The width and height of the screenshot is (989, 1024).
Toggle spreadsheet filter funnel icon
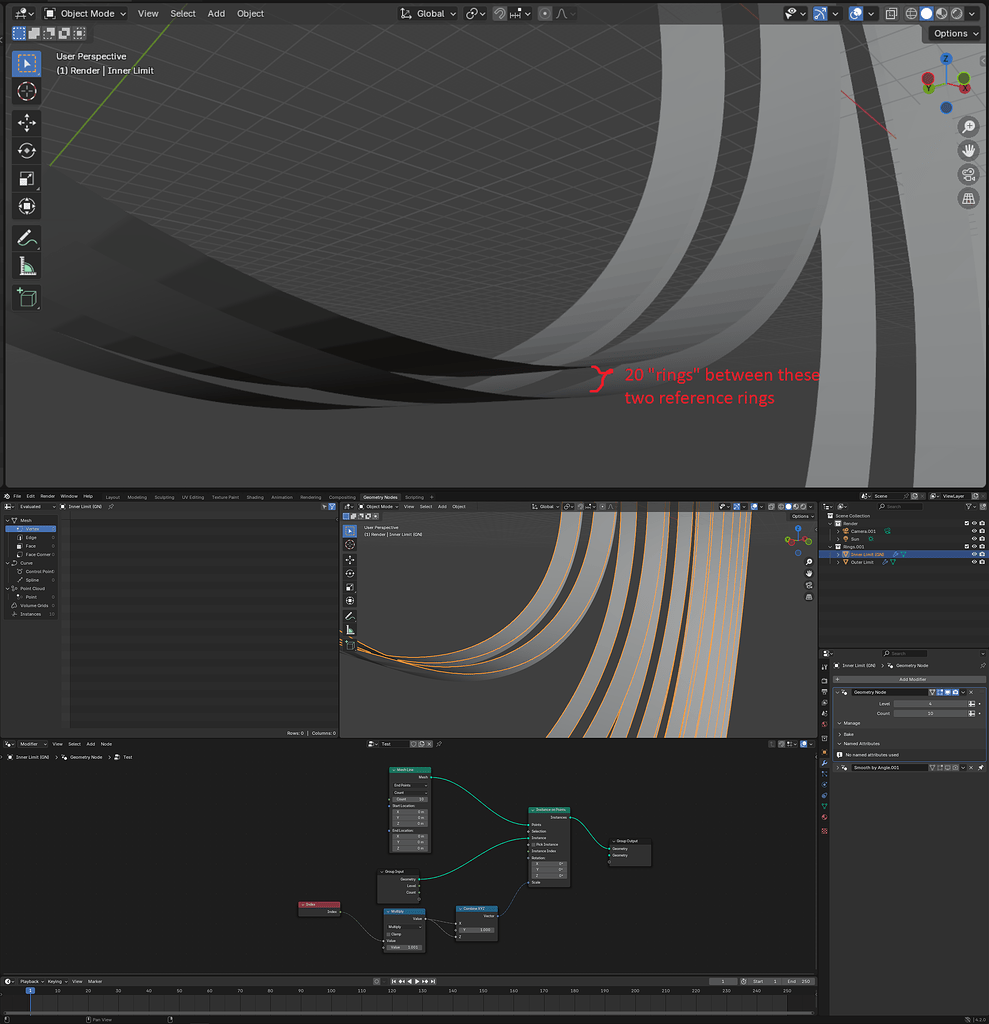(332, 507)
